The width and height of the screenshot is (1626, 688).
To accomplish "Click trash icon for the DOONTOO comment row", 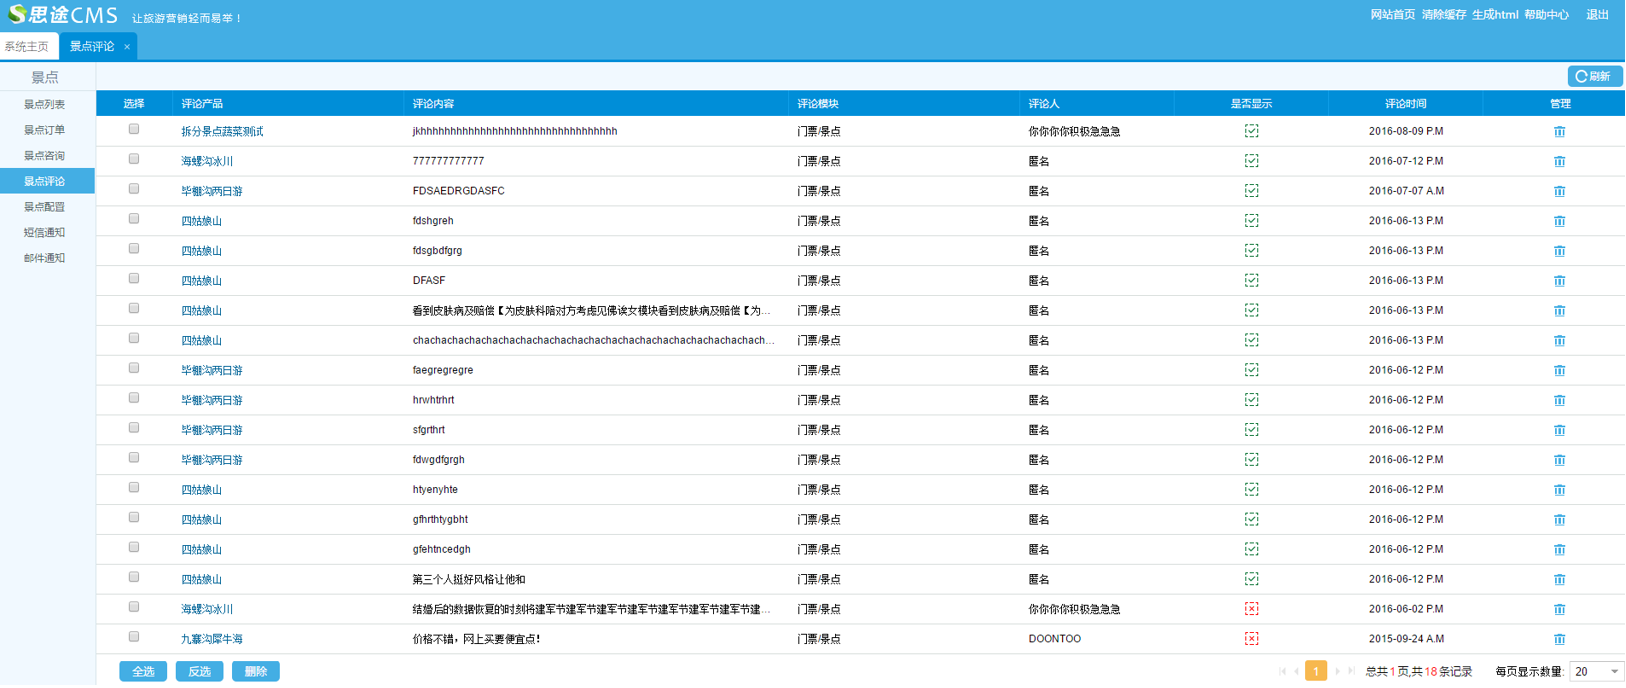I will coord(1559,639).
